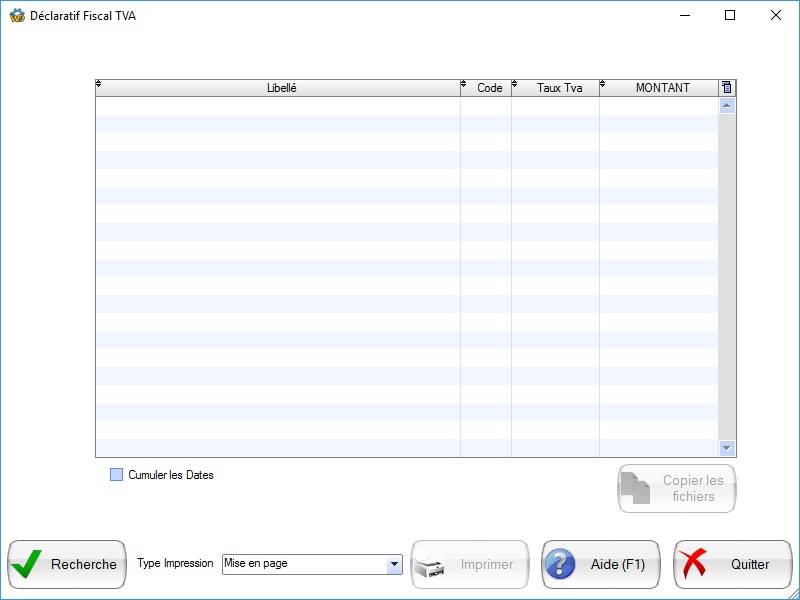This screenshot has width=800, height=600.
Task: Click the documents icon on Copier les fichiers
Action: point(636,488)
